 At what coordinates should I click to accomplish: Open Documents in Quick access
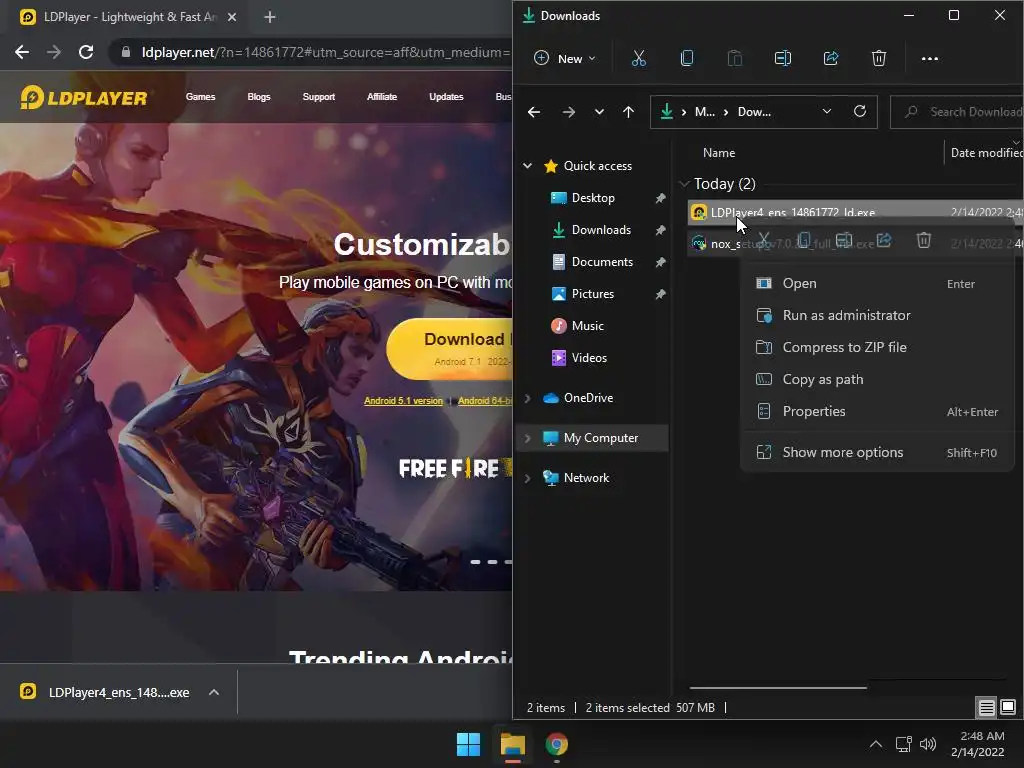click(x=602, y=262)
